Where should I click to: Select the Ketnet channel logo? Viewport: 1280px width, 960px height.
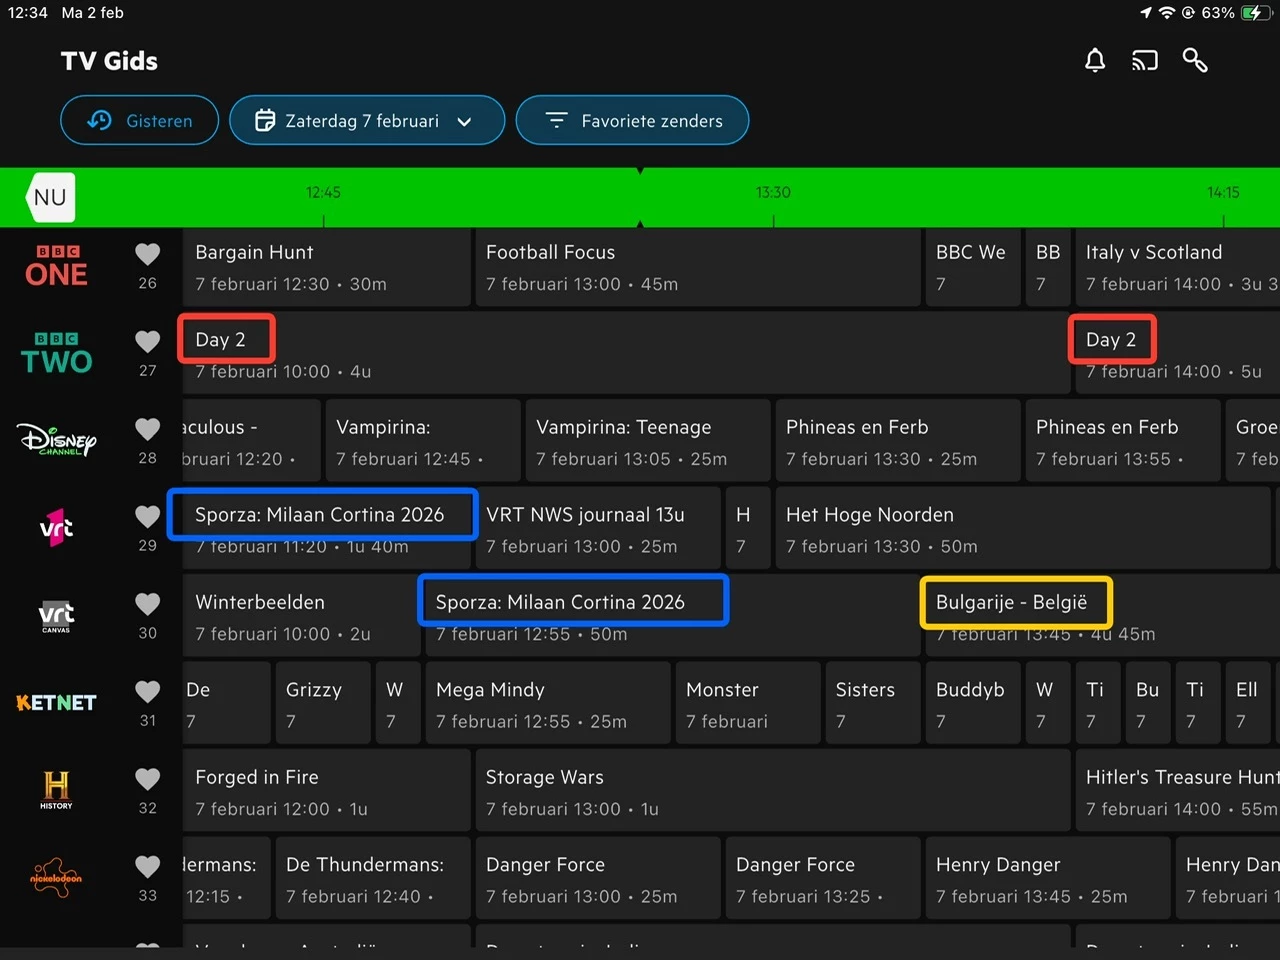[x=57, y=703]
